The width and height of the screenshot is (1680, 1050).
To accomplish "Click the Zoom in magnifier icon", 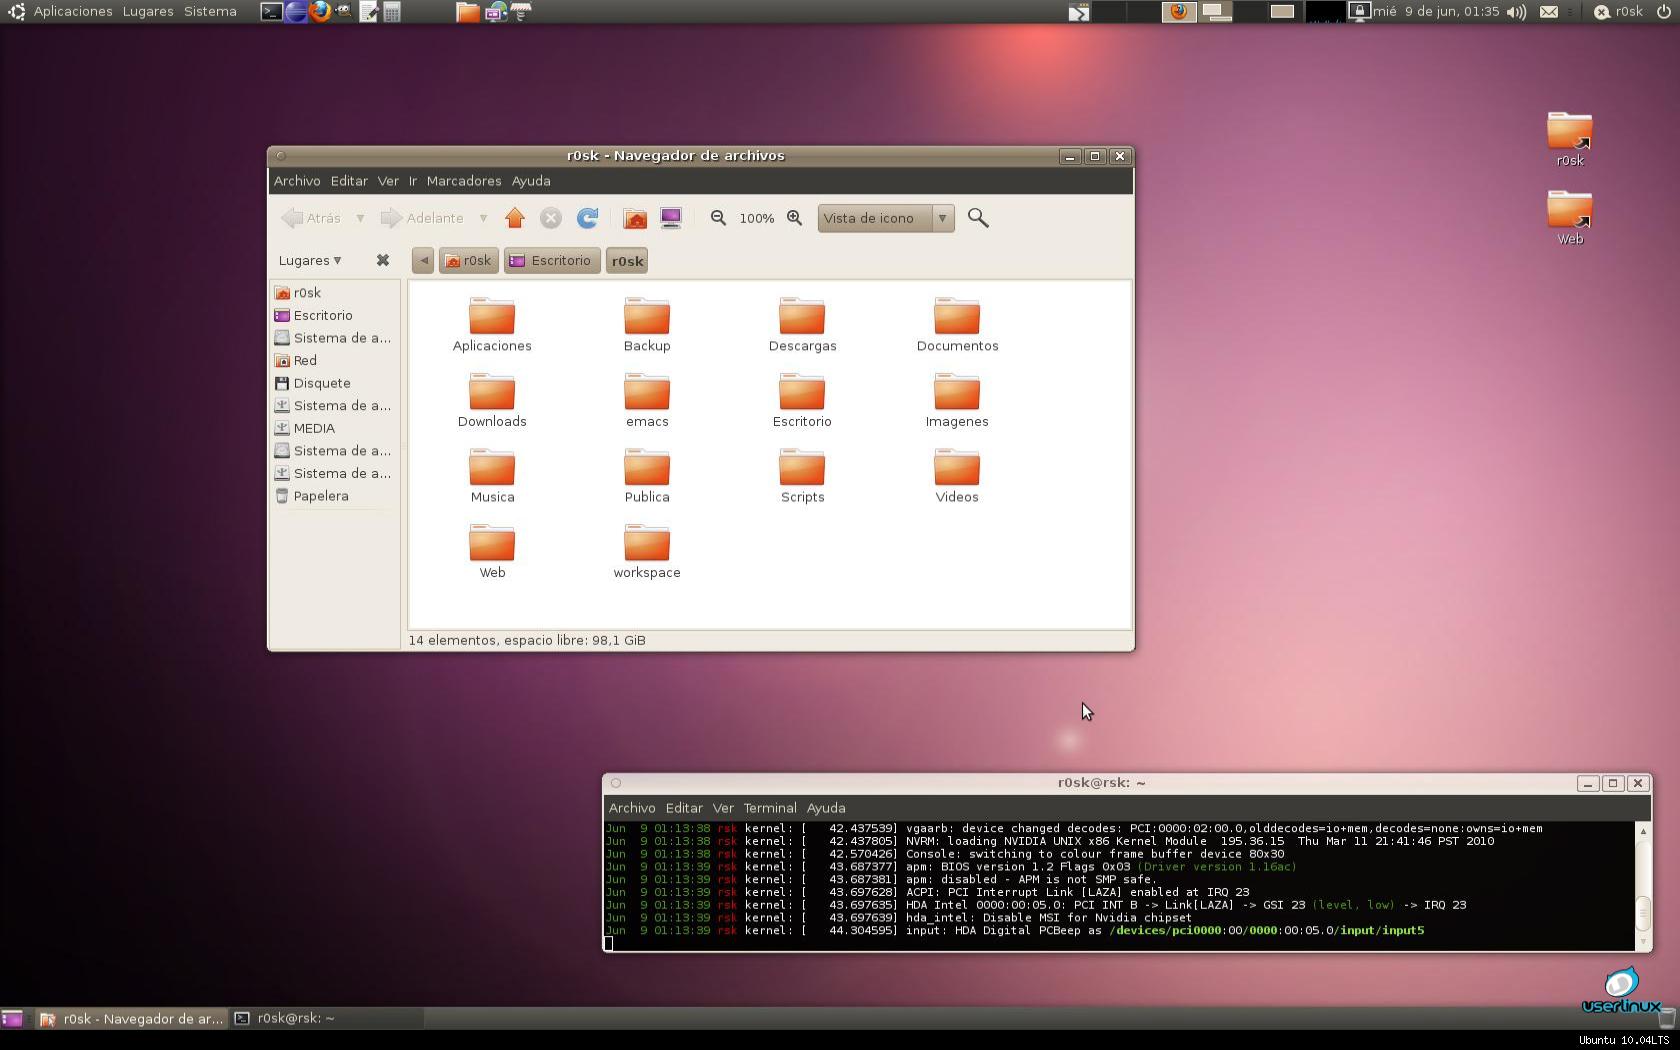I will coord(795,218).
